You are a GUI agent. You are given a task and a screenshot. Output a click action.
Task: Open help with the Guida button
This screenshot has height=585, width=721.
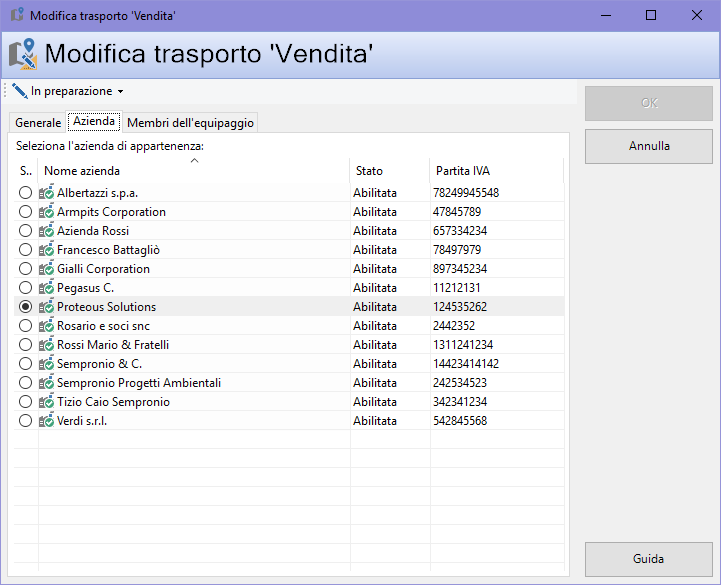649,559
